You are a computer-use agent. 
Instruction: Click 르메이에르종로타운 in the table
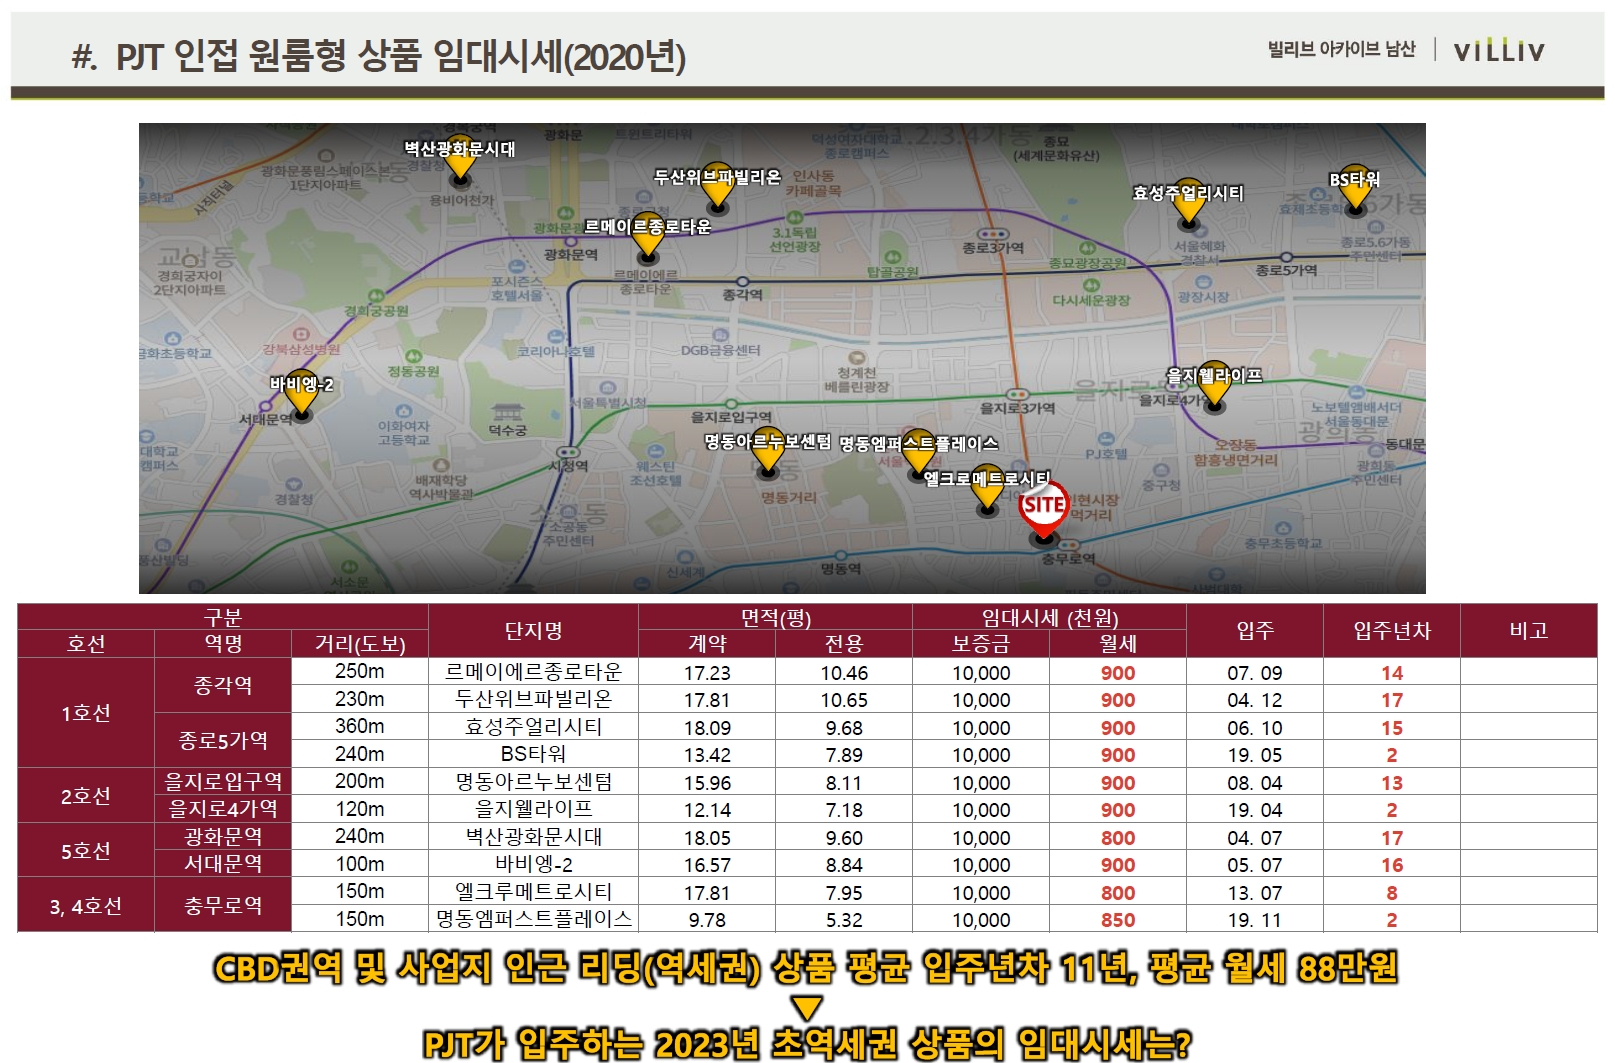click(x=533, y=672)
